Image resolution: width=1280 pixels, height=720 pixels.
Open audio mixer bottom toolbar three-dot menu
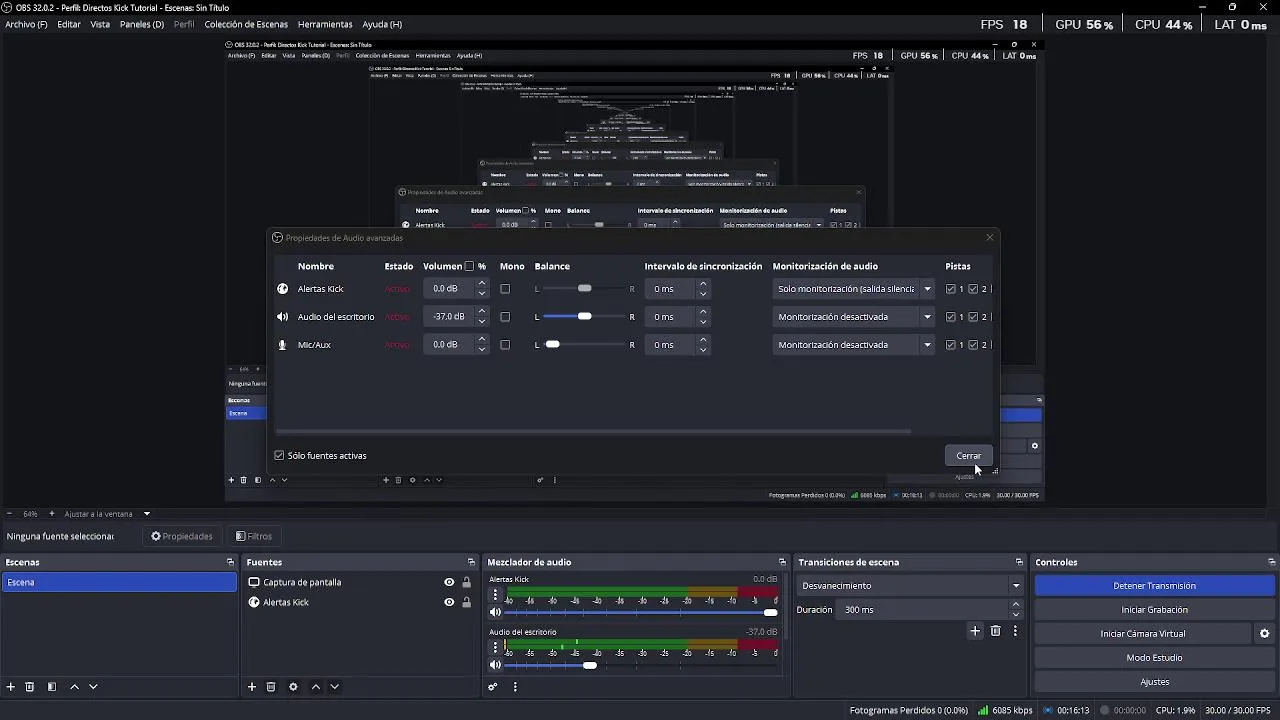515,687
